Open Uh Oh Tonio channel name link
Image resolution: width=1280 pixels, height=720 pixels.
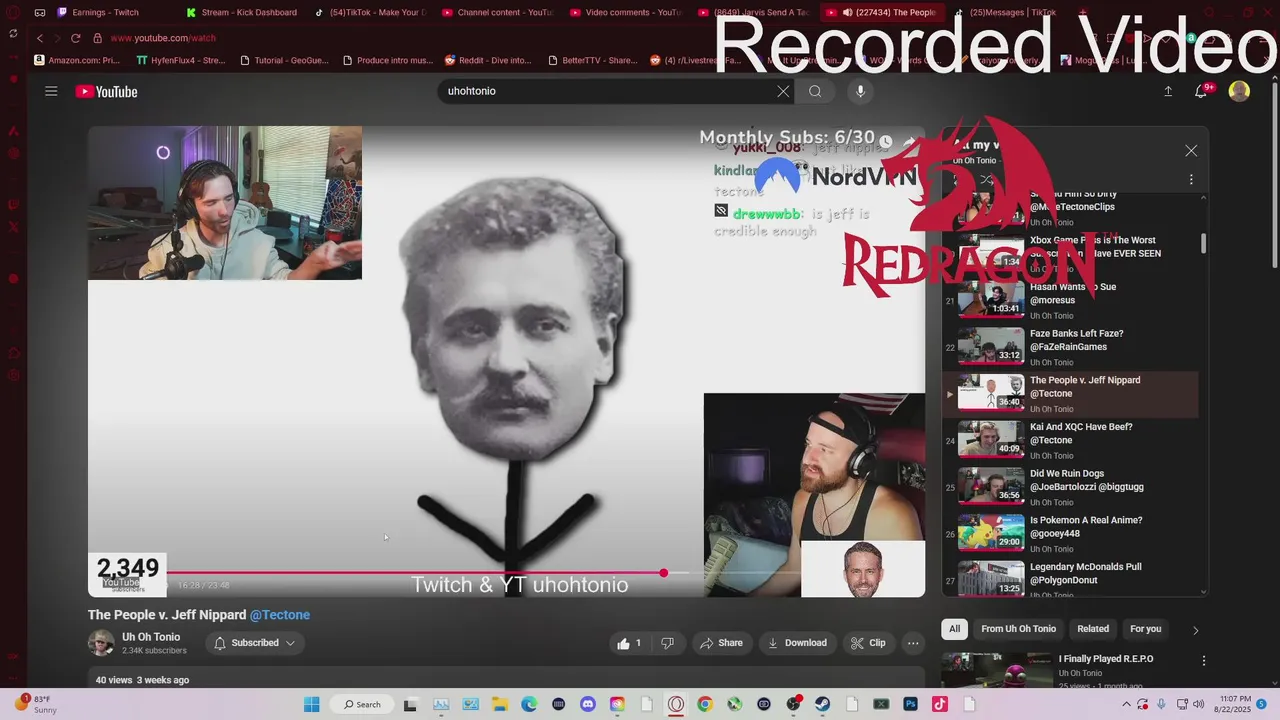click(151, 637)
